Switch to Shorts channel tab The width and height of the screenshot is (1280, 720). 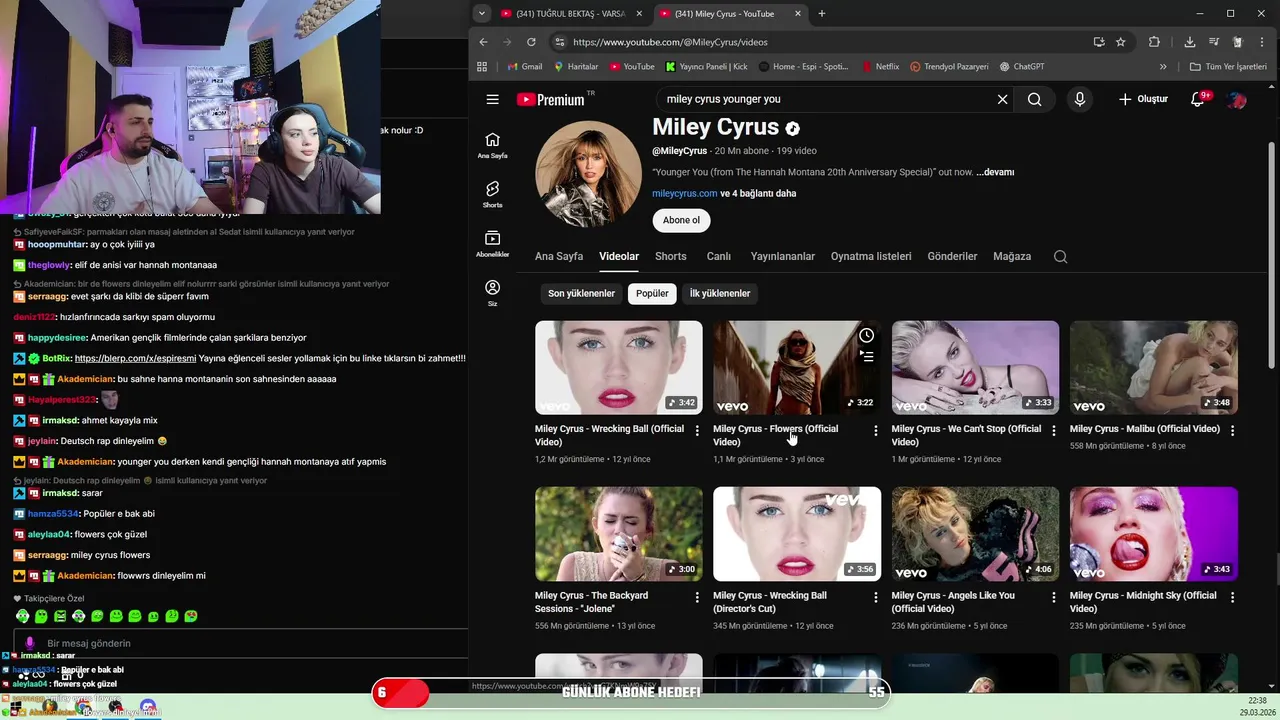click(x=671, y=256)
